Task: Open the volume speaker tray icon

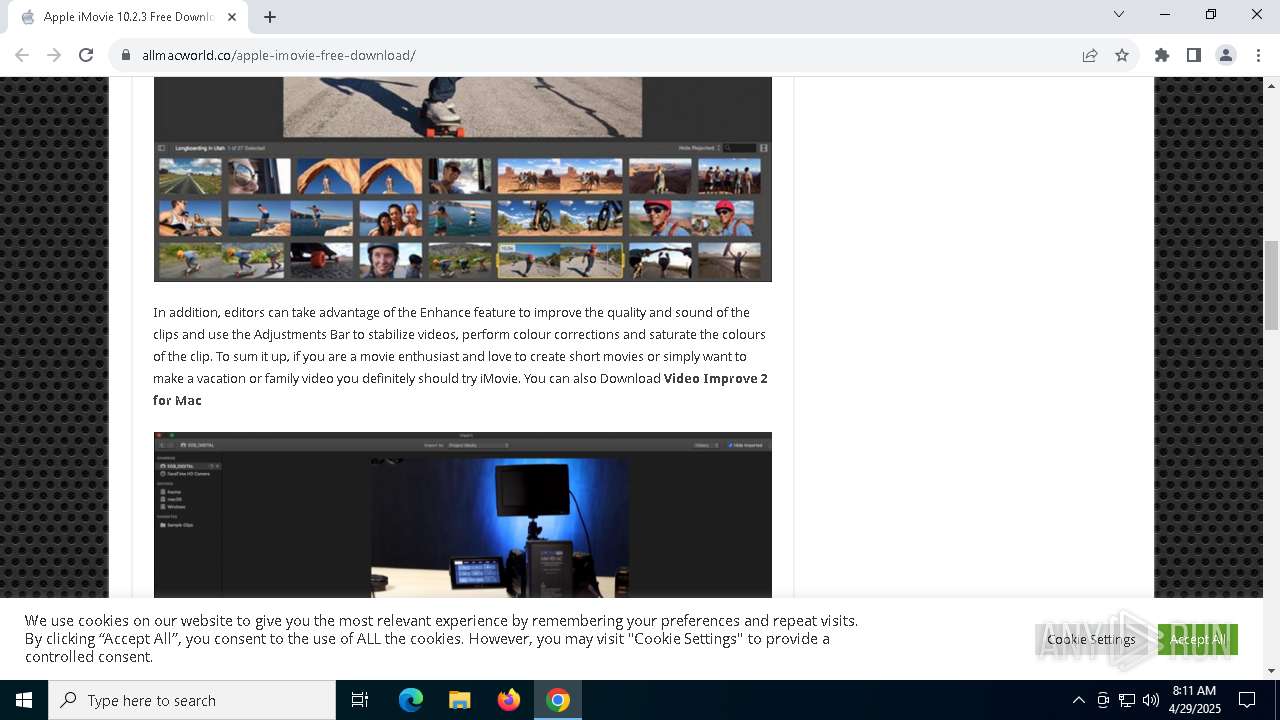Action: coord(1151,700)
